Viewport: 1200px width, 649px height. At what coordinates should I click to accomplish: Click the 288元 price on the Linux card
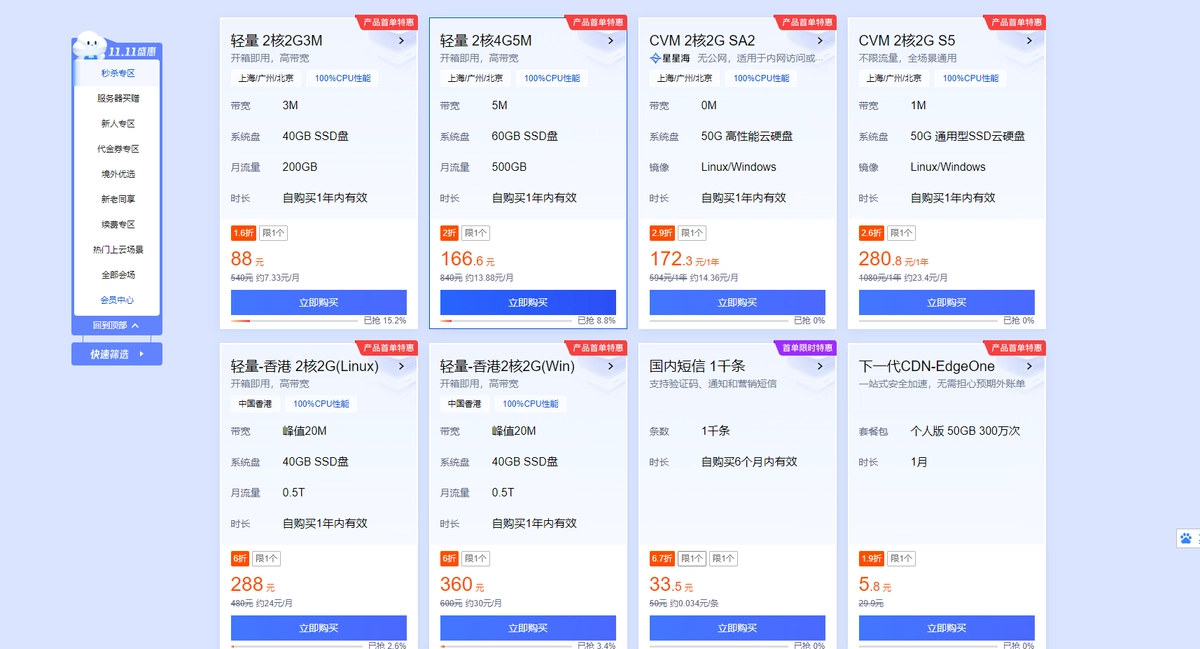[x=253, y=585]
